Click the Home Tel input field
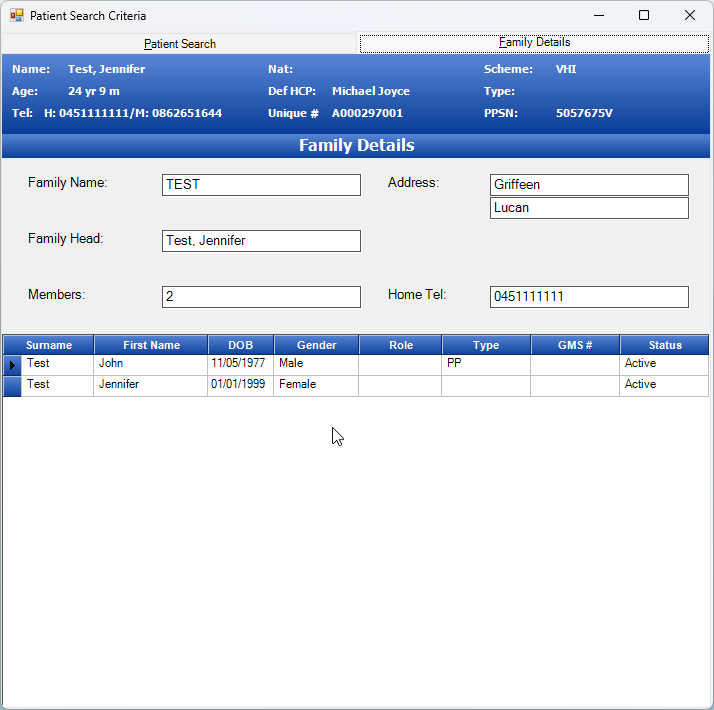Viewport: 714px width, 710px height. [x=589, y=297]
